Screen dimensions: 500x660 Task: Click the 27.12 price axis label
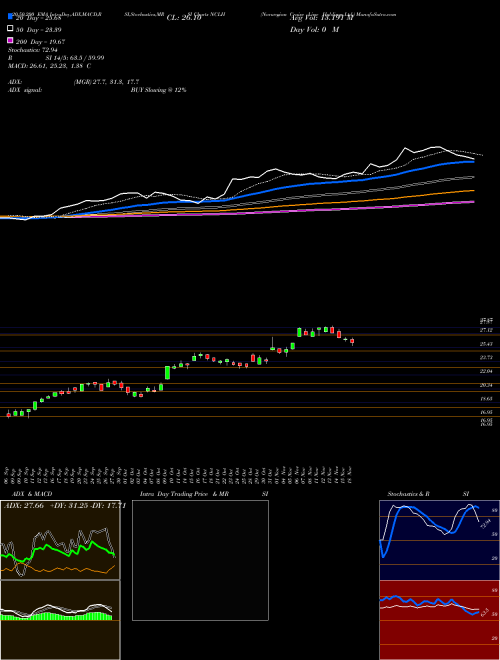pyautogui.click(x=486, y=330)
